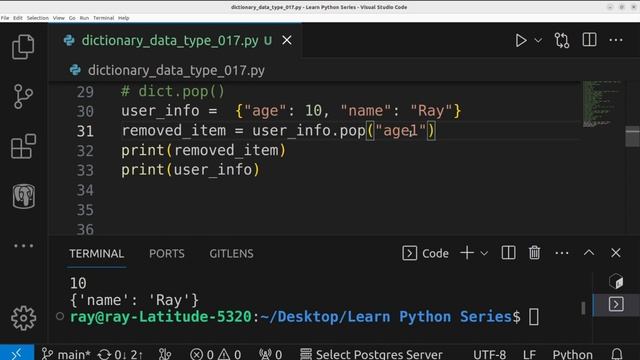Close the terminal panel
Image resolution: width=640 pixels, height=360 pixels.
[616, 253]
